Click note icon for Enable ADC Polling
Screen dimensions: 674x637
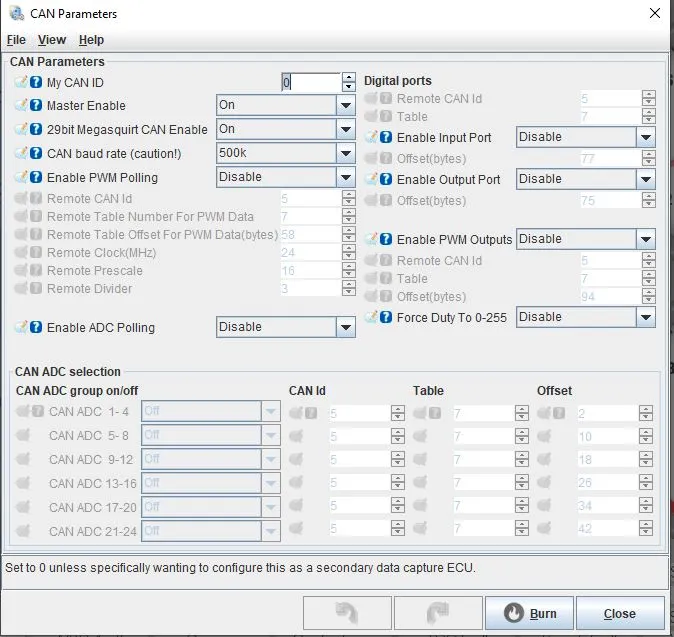(21, 327)
